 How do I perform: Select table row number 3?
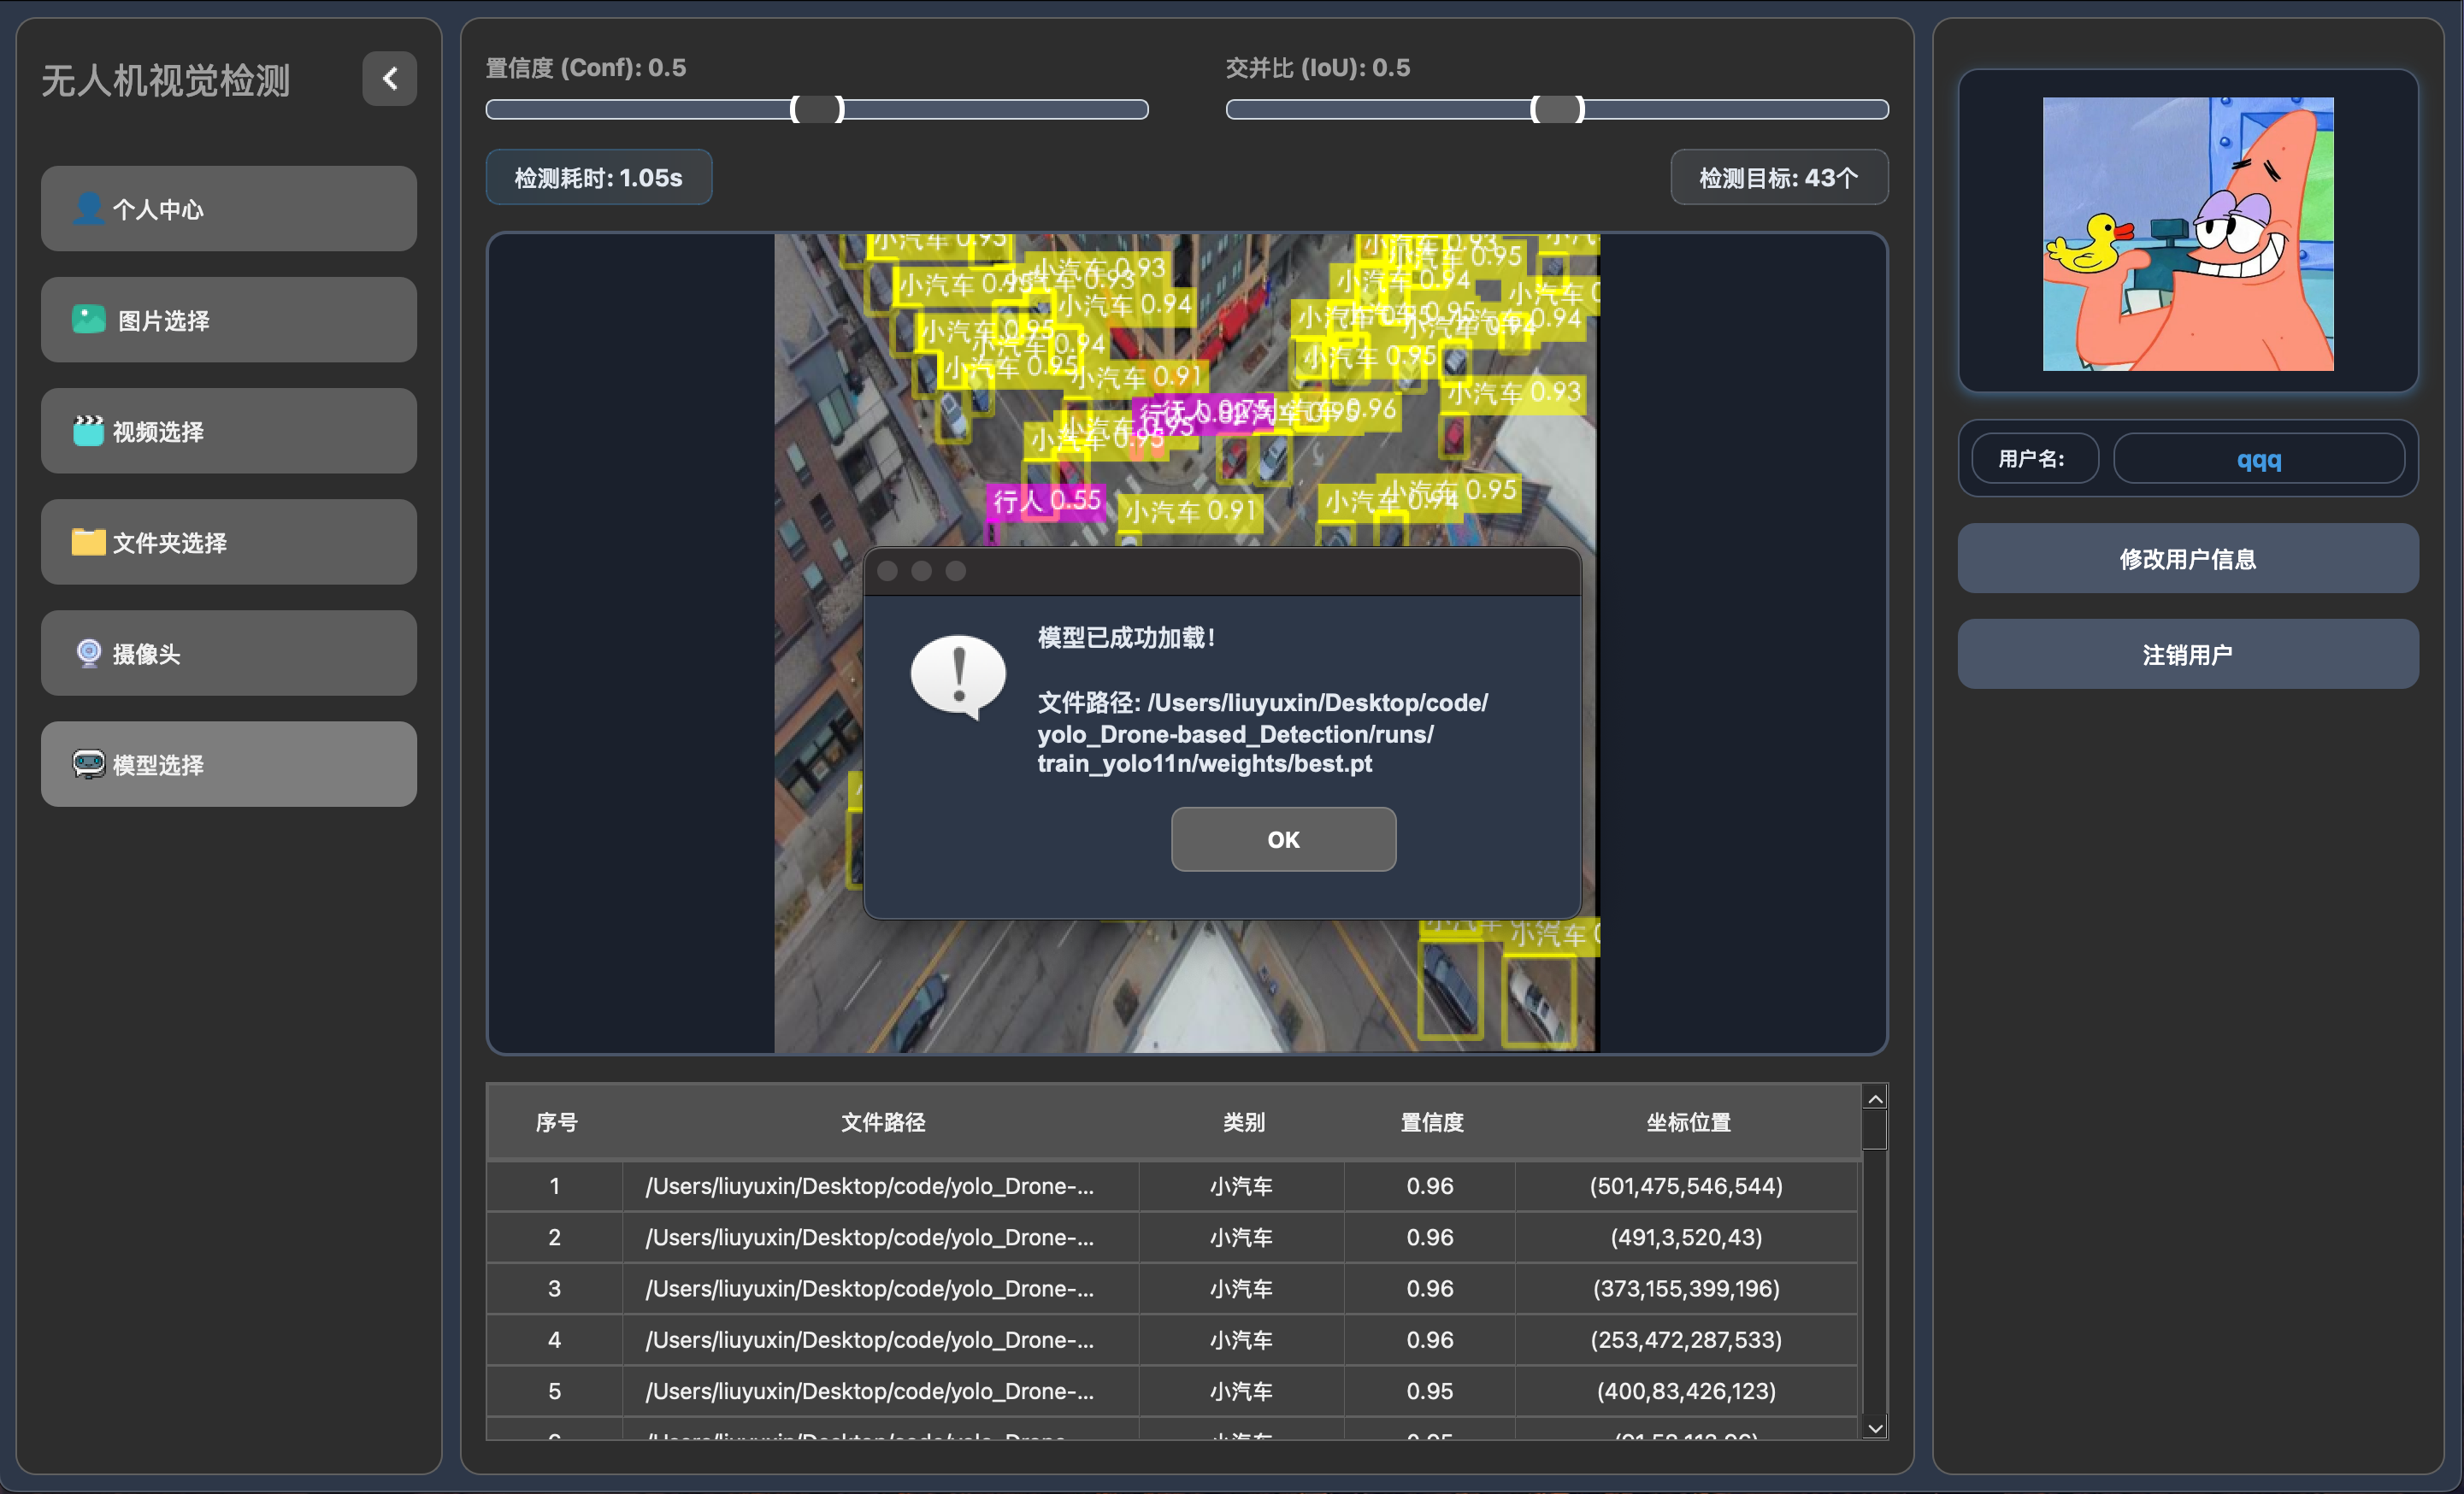click(x=554, y=1288)
